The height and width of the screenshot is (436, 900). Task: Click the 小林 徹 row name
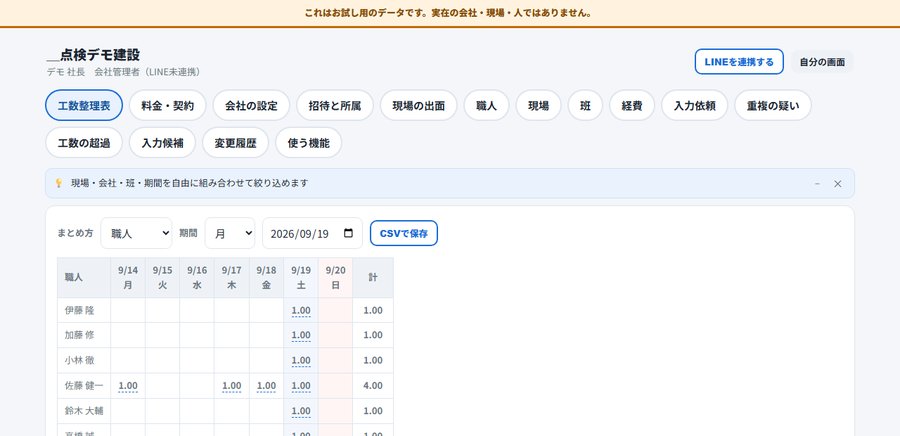point(80,360)
